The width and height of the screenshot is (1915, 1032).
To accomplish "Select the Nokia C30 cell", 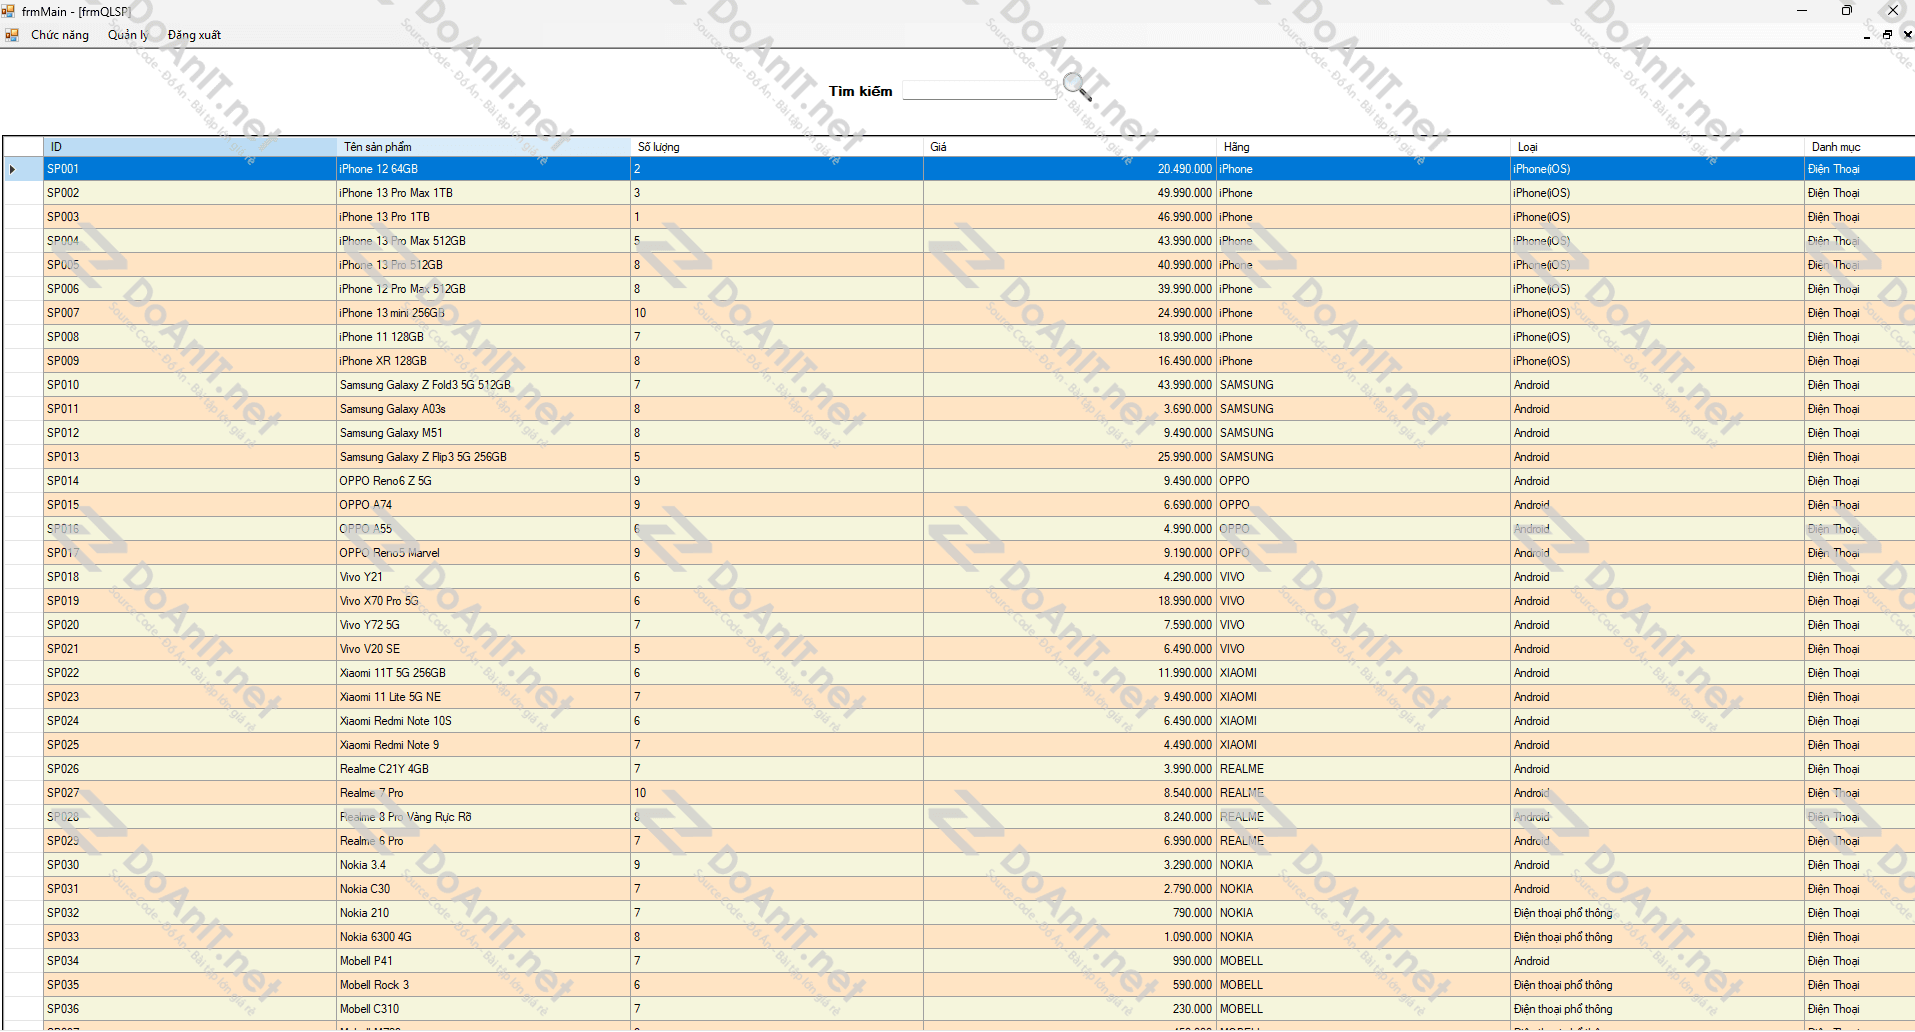I will coord(484,889).
